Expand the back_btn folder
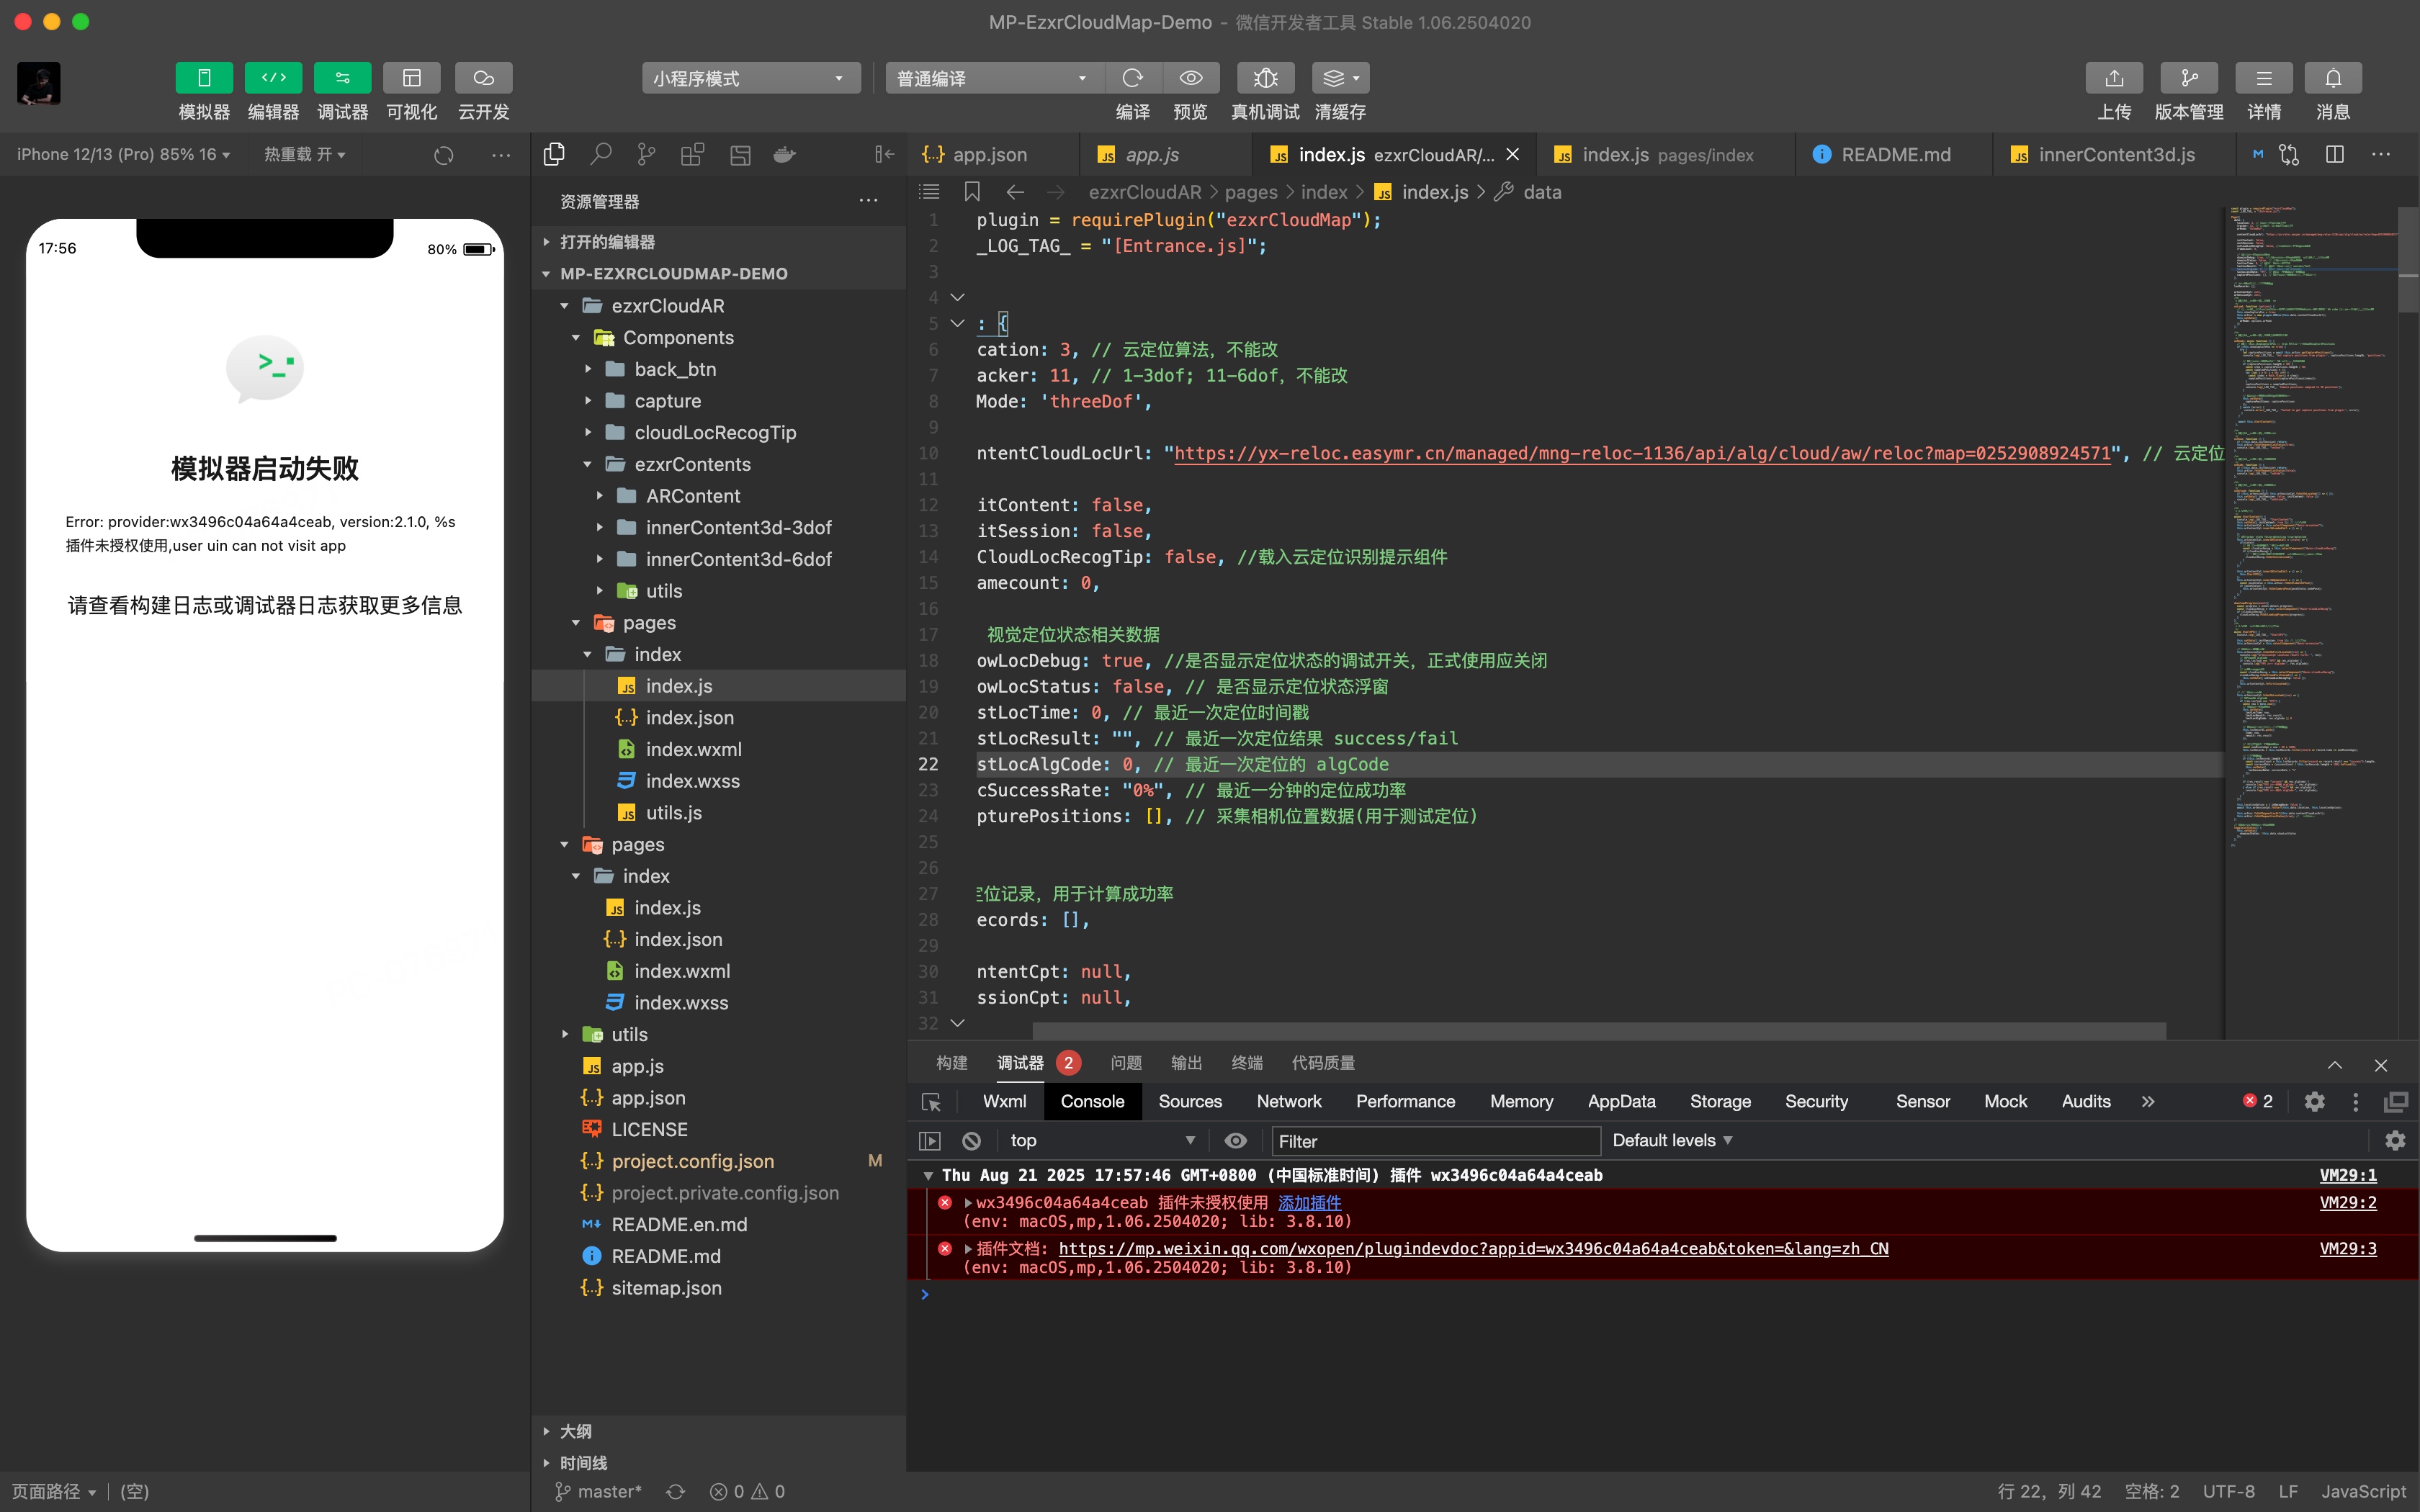2420x1512 pixels. pos(675,369)
